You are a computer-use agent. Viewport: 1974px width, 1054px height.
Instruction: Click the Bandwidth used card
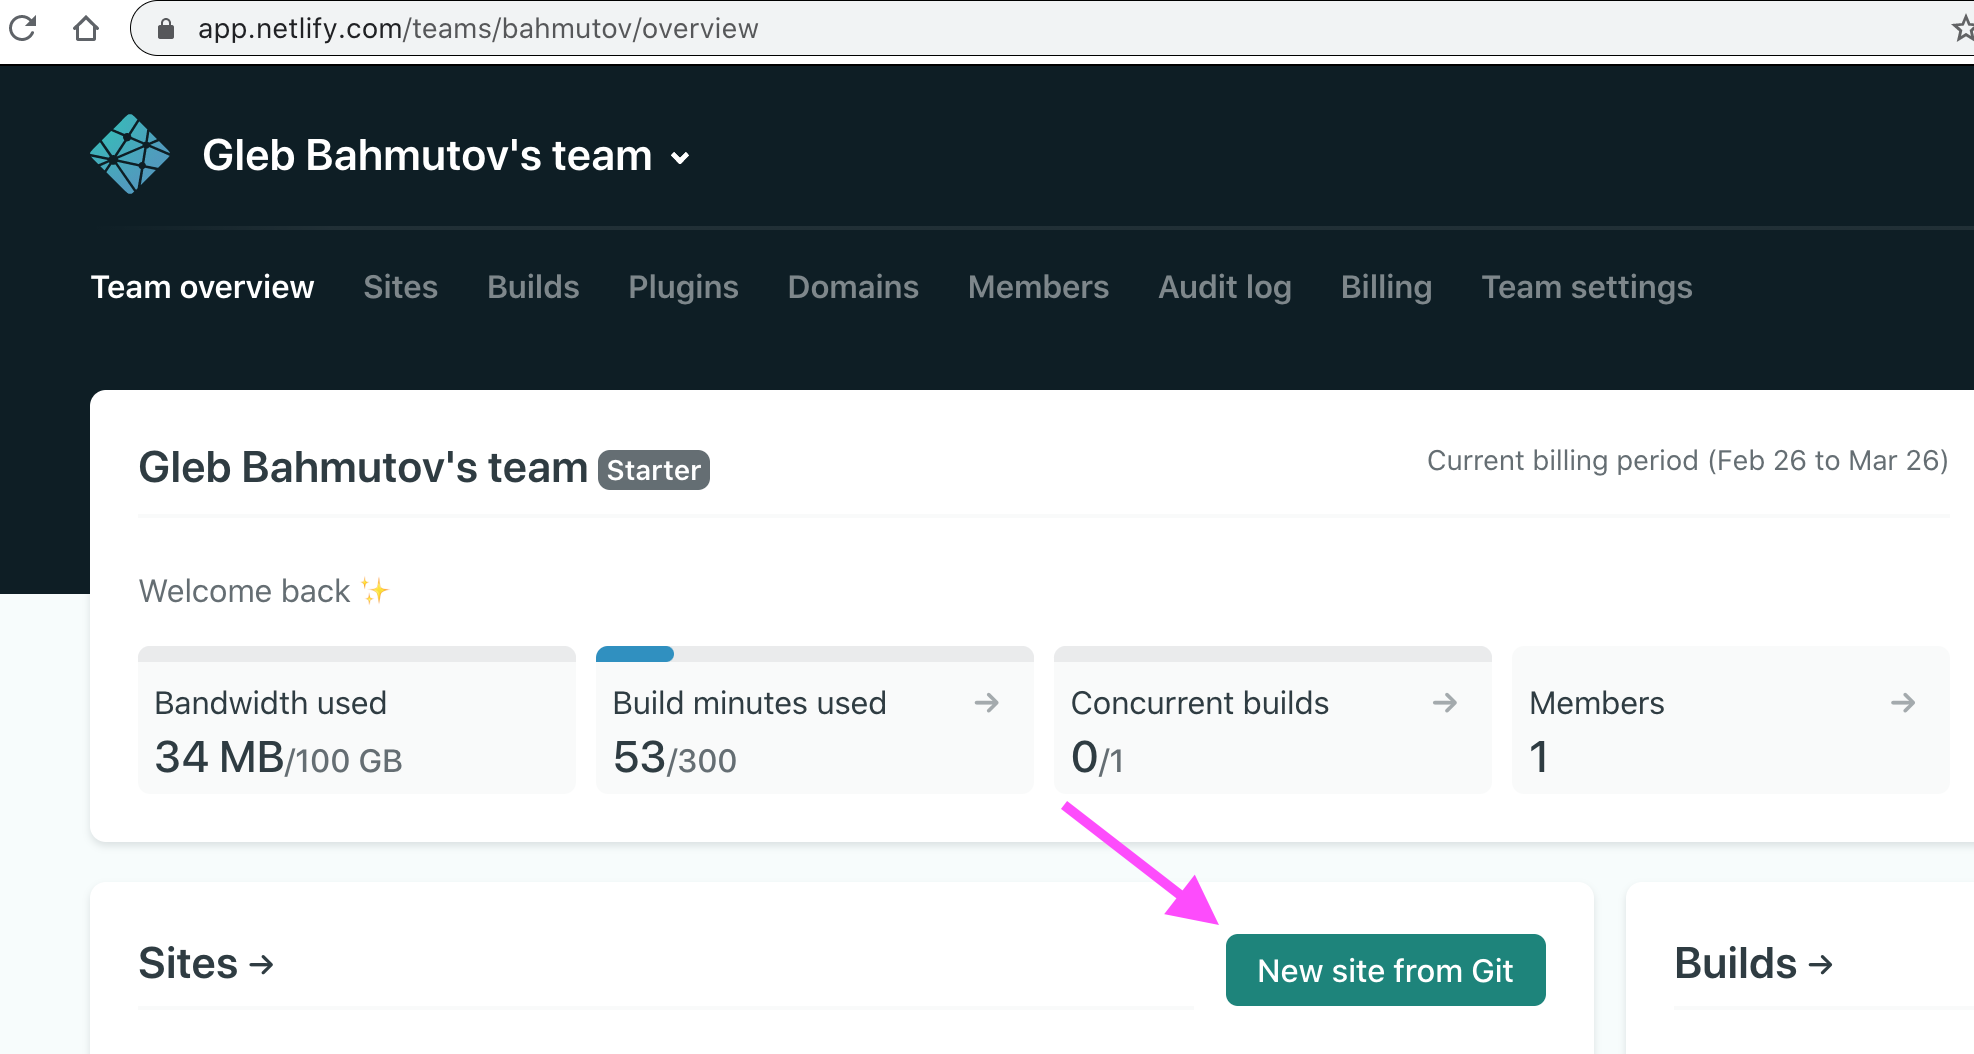[357, 720]
